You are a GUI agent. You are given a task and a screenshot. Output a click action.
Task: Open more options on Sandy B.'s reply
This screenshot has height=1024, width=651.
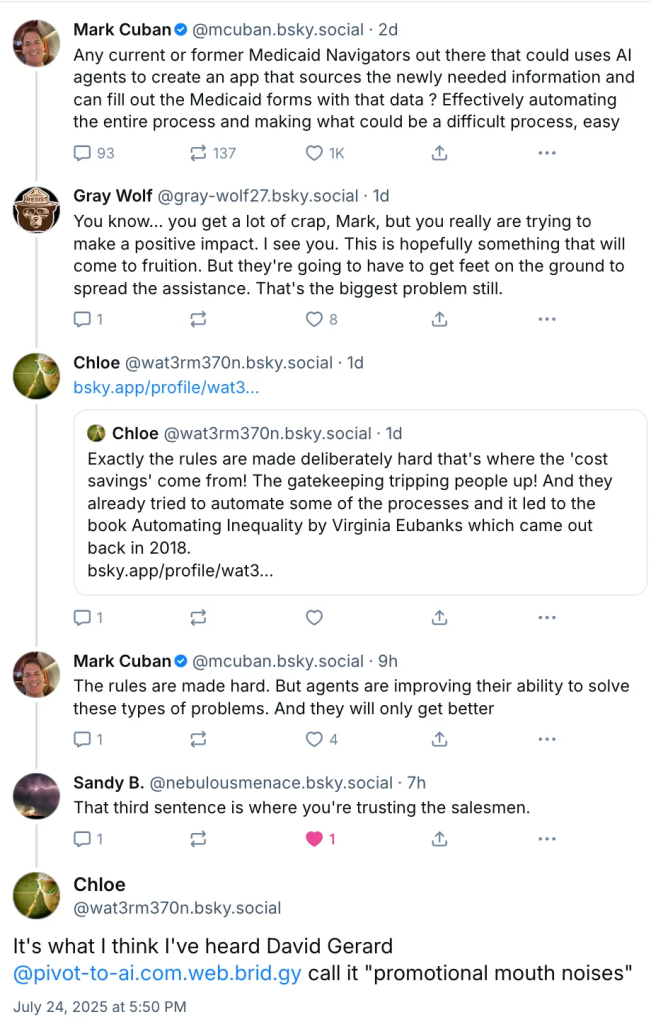pos(547,839)
